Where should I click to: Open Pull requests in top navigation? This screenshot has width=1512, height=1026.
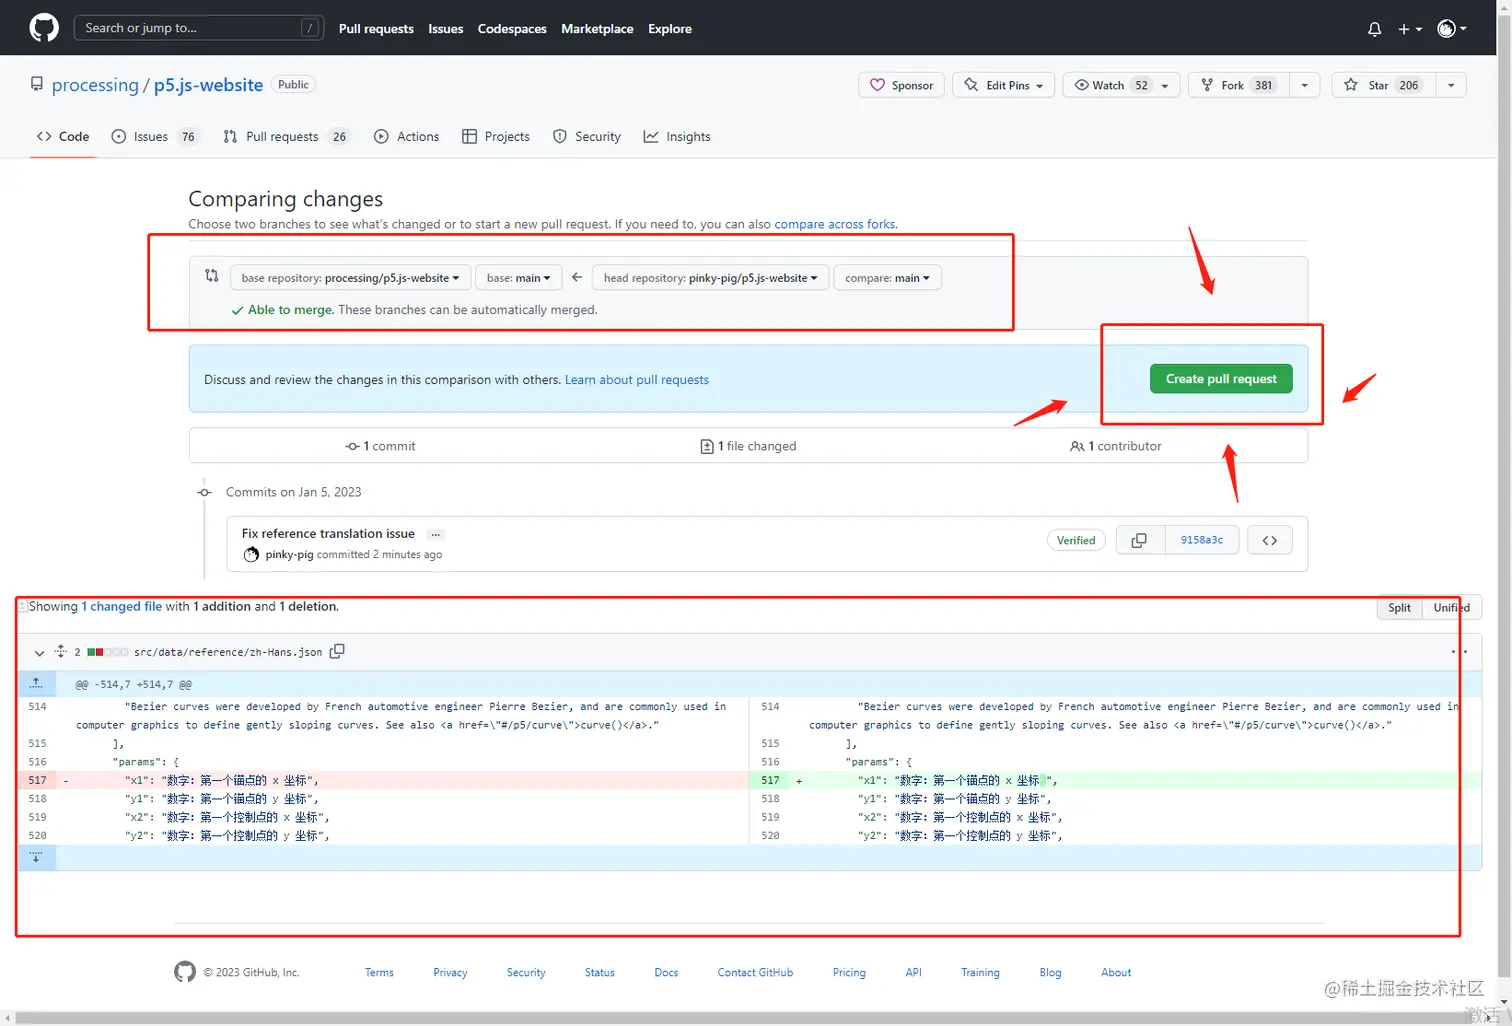(376, 29)
